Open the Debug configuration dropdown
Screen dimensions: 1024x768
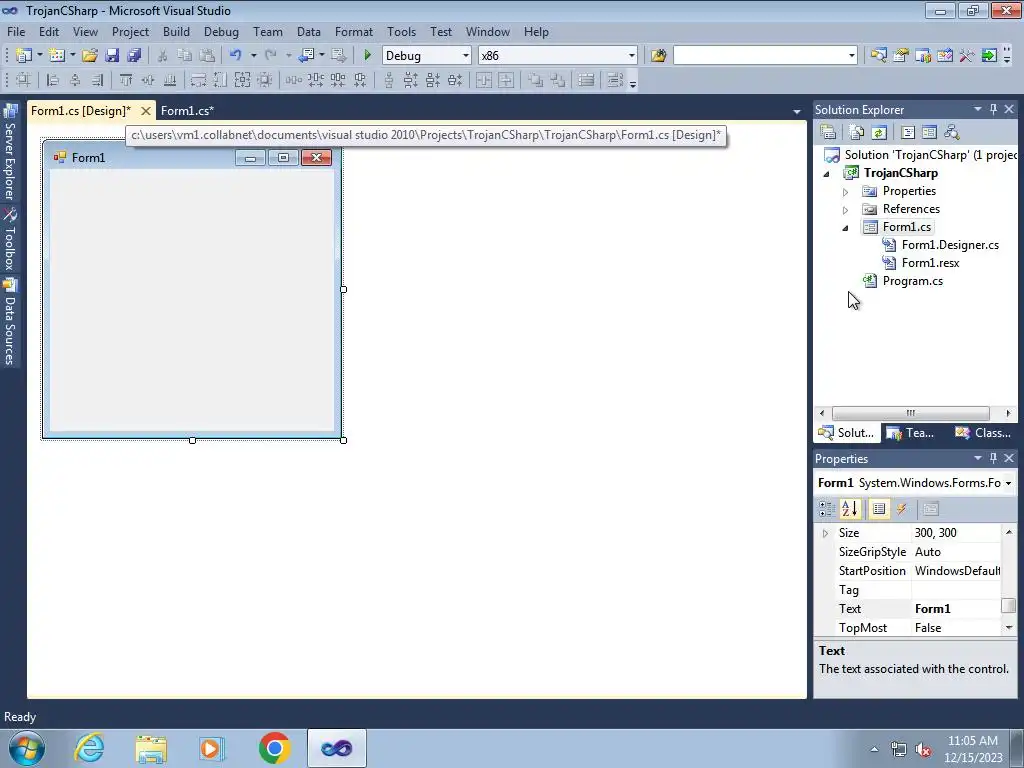coord(466,56)
